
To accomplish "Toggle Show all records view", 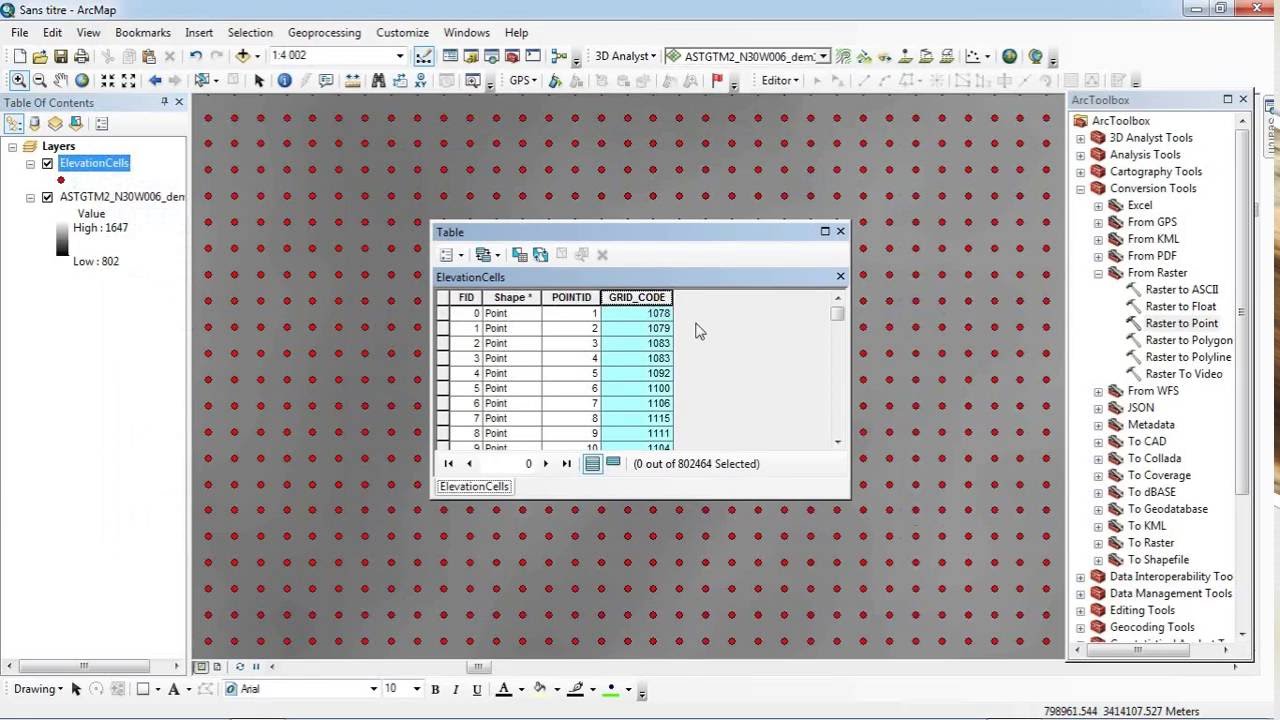I will [x=593, y=463].
